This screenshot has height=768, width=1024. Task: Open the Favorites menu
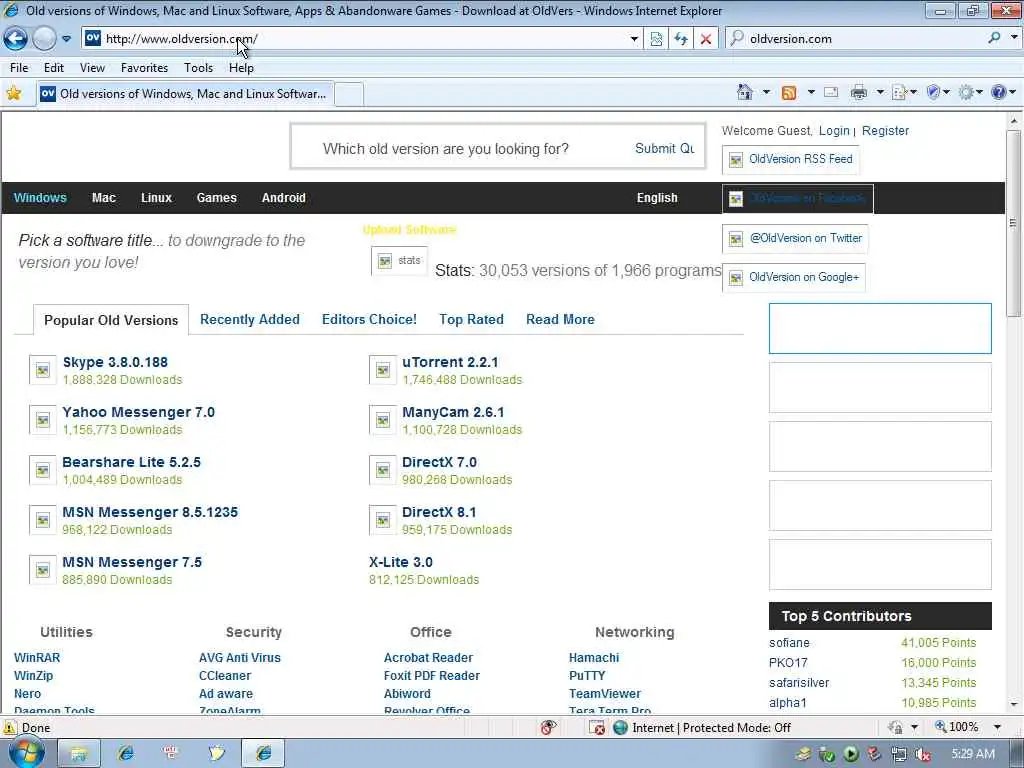pyautogui.click(x=144, y=68)
